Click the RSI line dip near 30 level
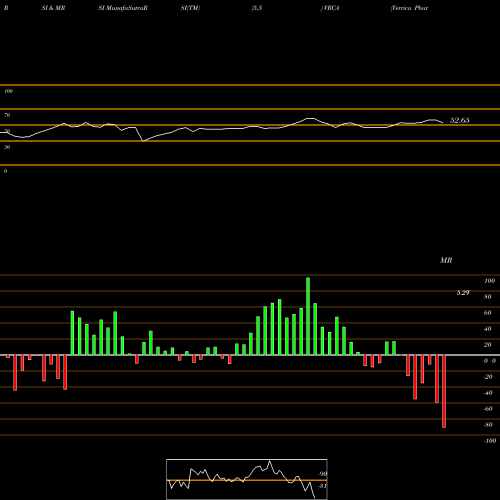Viewport: 500px width, 500px height. [143, 141]
